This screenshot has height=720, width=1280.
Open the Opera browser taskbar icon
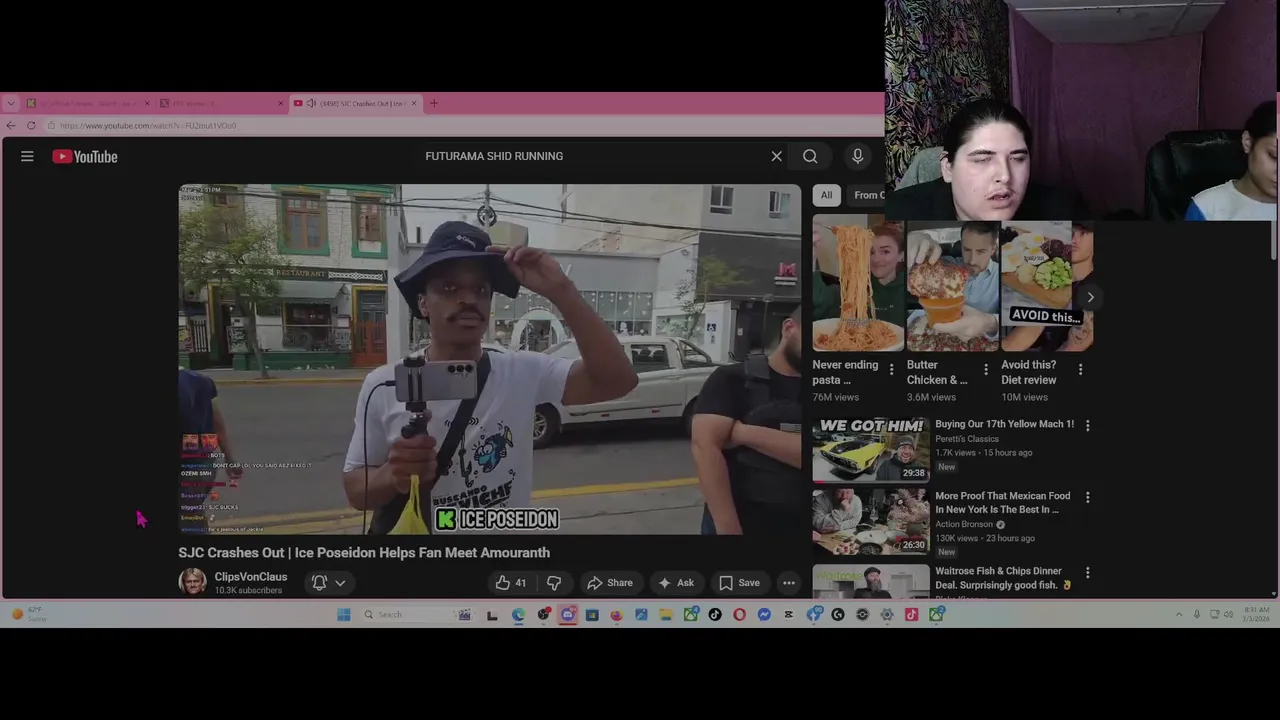(x=739, y=614)
